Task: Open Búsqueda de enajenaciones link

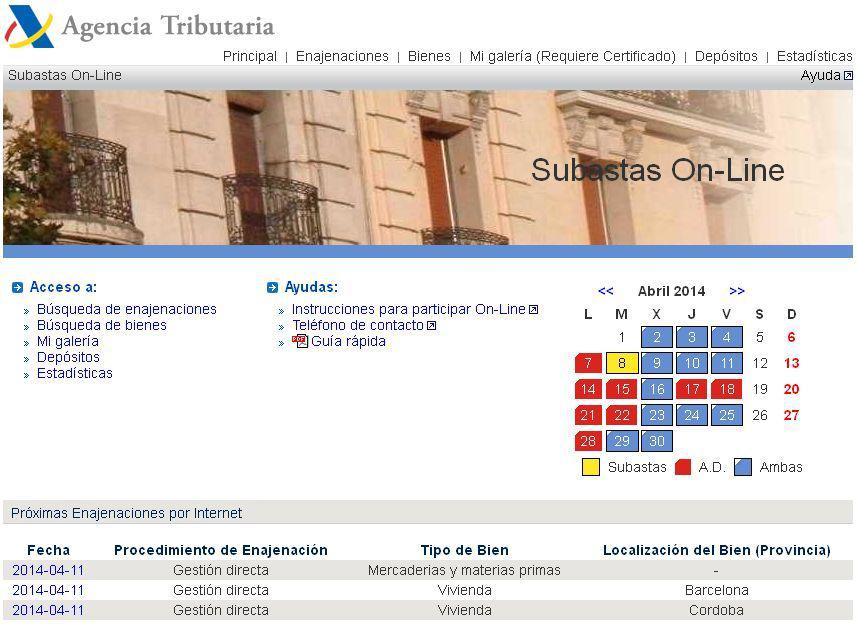Action: tap(126, 309)
